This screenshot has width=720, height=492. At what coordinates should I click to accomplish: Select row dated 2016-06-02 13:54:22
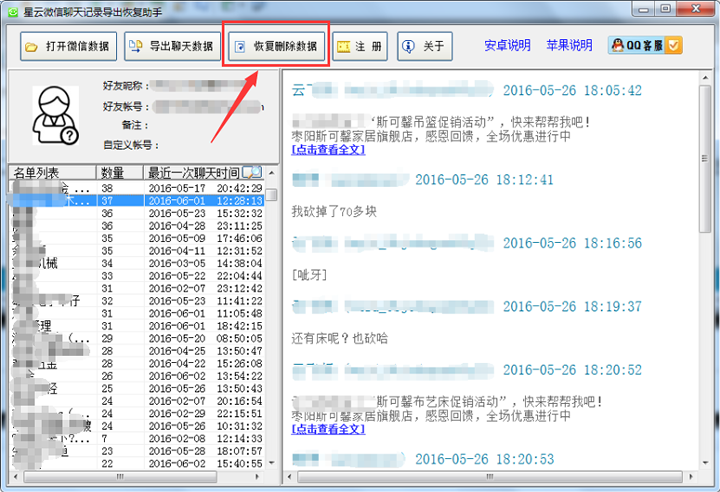[x=137, y=376]
